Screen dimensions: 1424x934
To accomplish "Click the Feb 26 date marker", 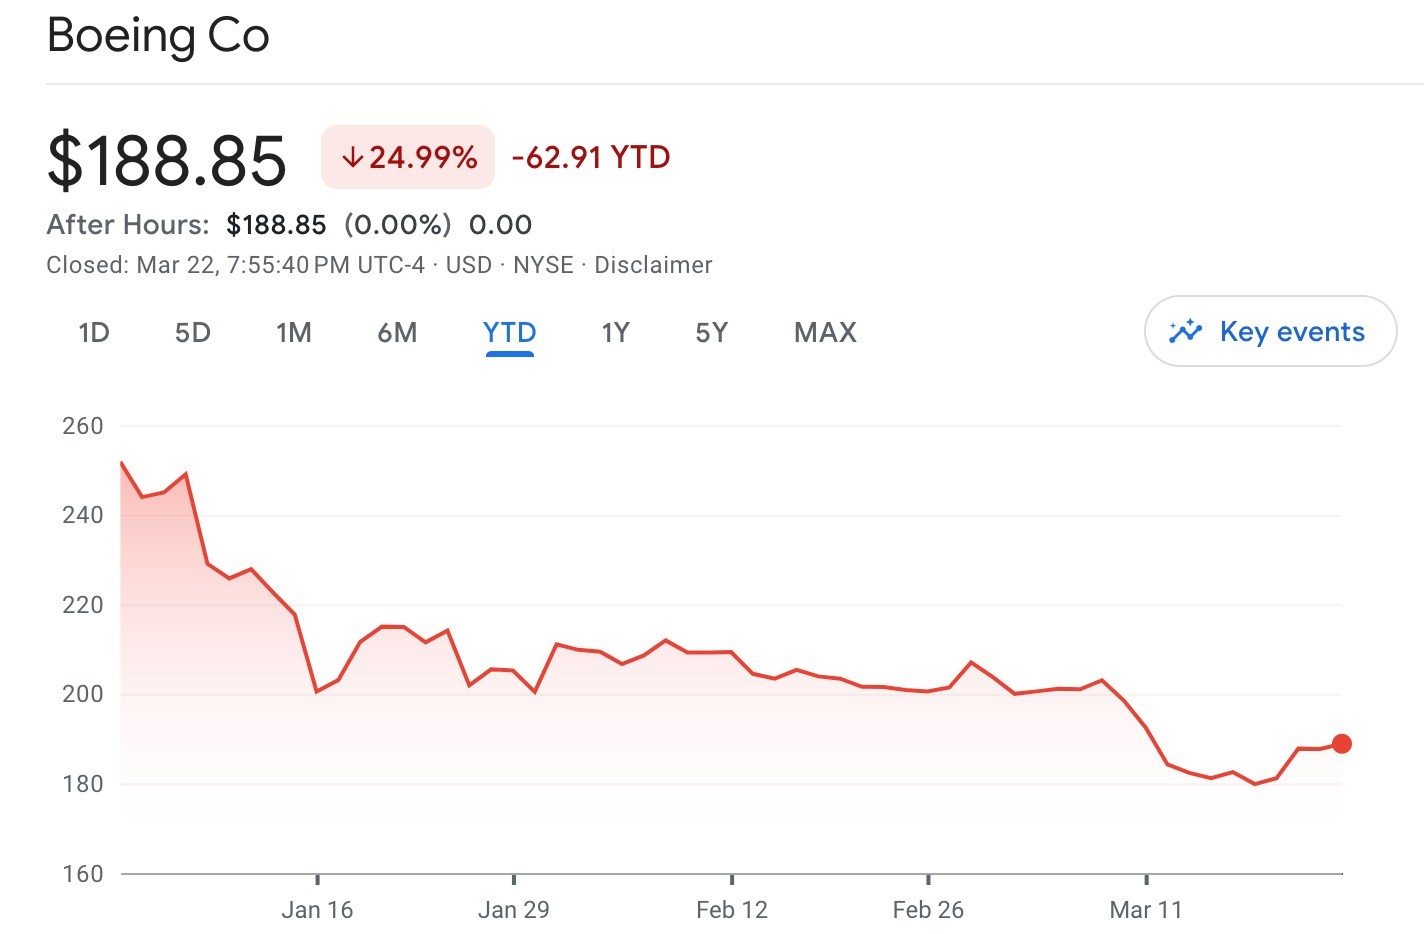I will point(928,909).
